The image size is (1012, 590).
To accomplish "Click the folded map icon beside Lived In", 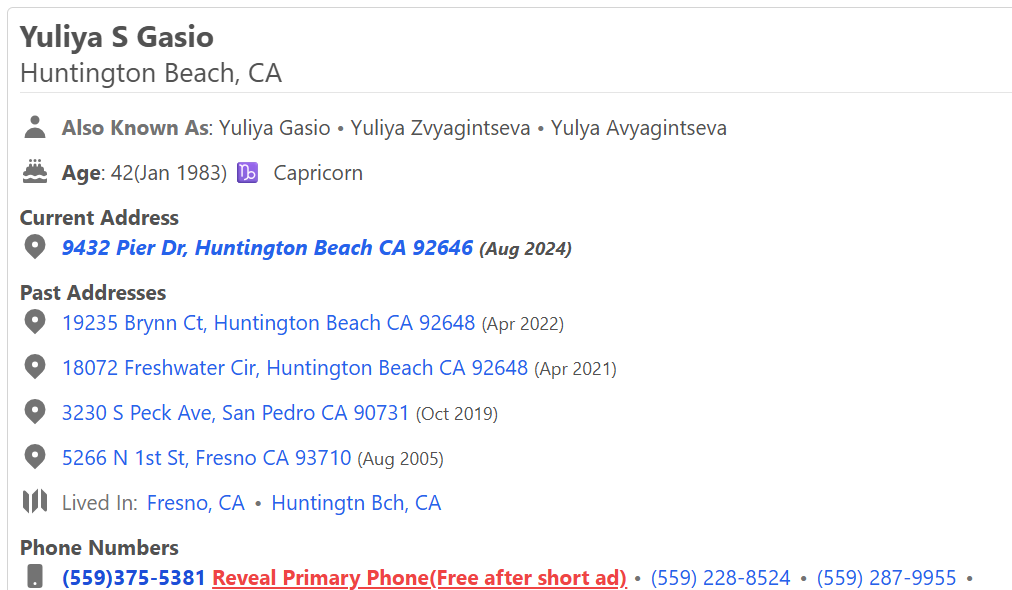I will coord(35,502).
